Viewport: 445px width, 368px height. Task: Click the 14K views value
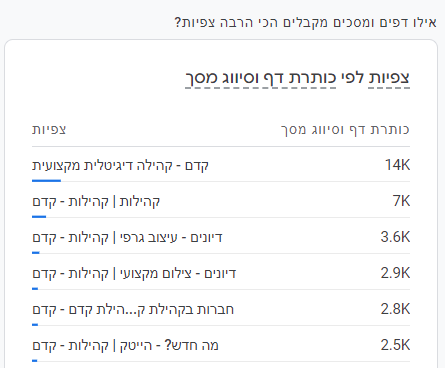pyautogui.click(x=397, y=165)
